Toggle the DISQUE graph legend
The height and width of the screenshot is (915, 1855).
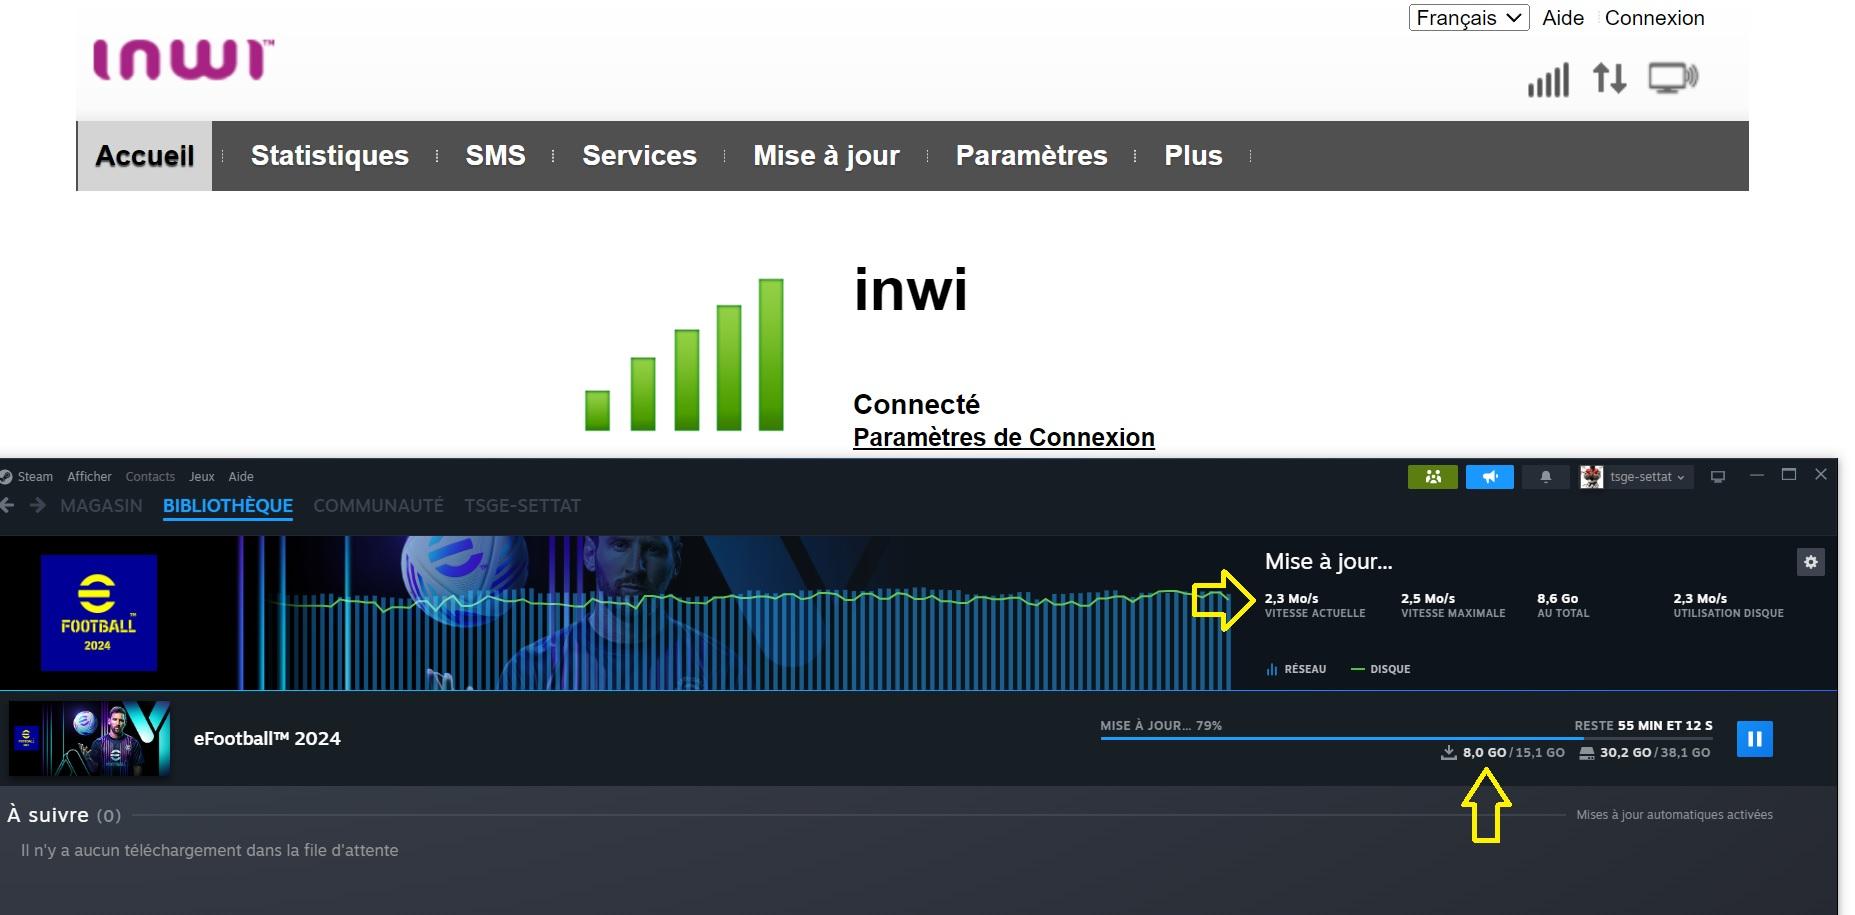click(1381, 669)
